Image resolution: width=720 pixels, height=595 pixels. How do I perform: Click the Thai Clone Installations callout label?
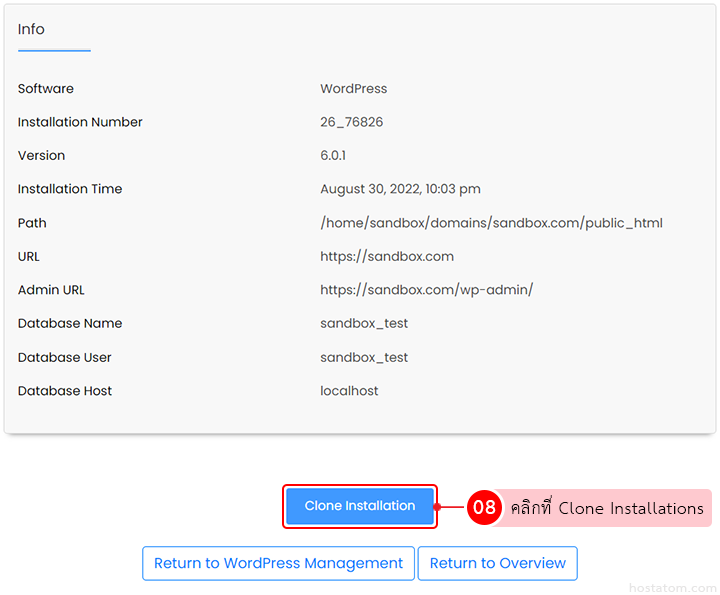[606, 508]
